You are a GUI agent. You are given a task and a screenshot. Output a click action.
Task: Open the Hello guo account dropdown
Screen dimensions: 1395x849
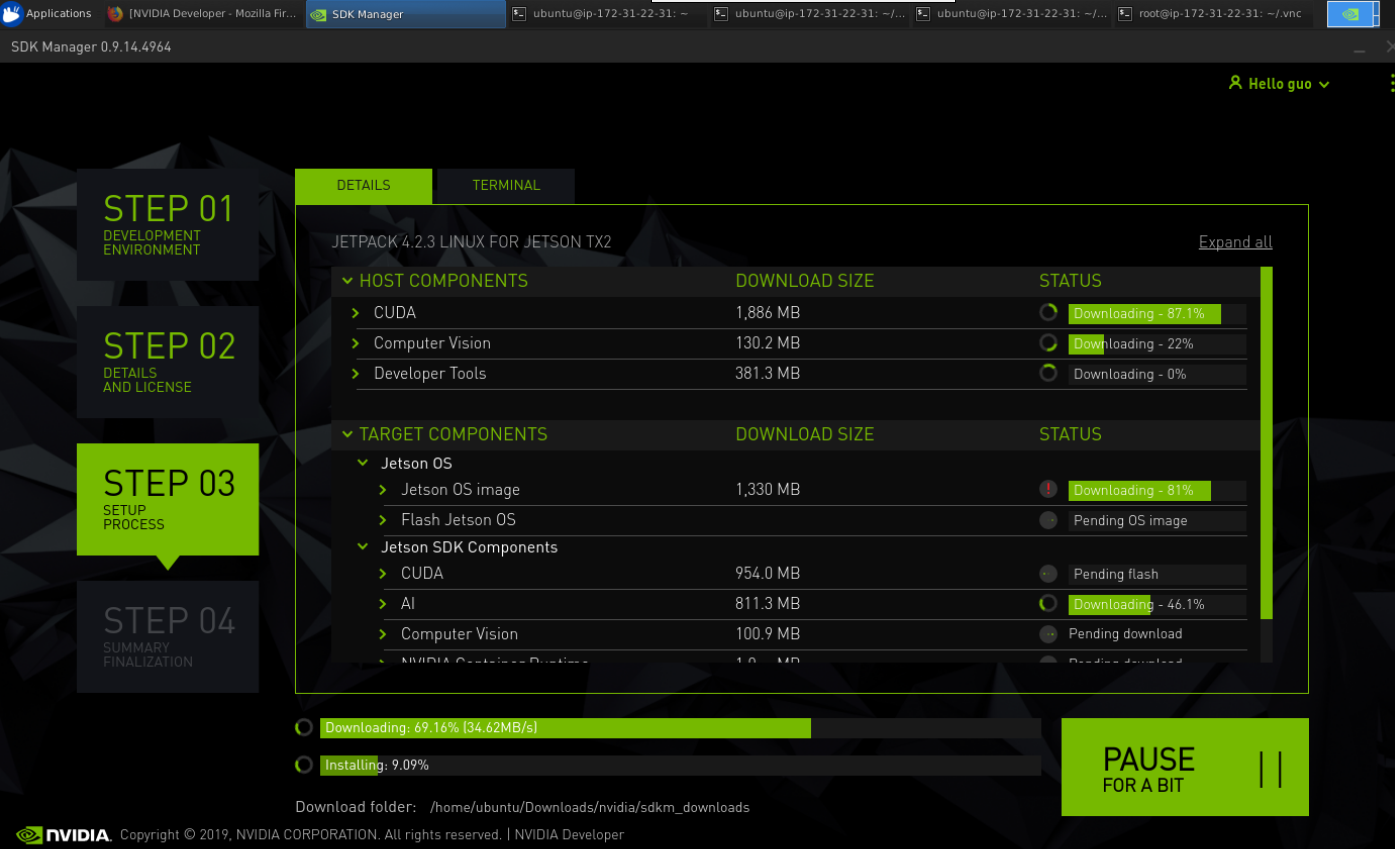point(1279,84)
